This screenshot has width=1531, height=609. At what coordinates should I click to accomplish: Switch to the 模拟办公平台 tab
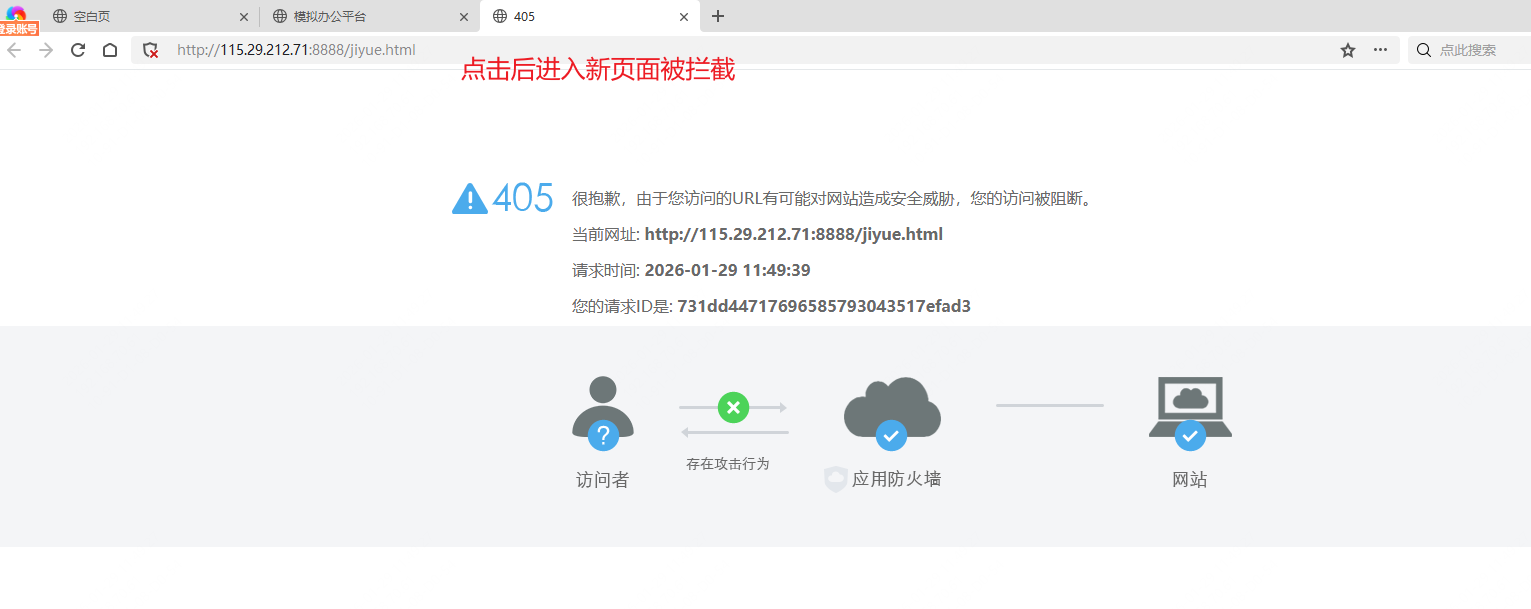click(369, 17)
